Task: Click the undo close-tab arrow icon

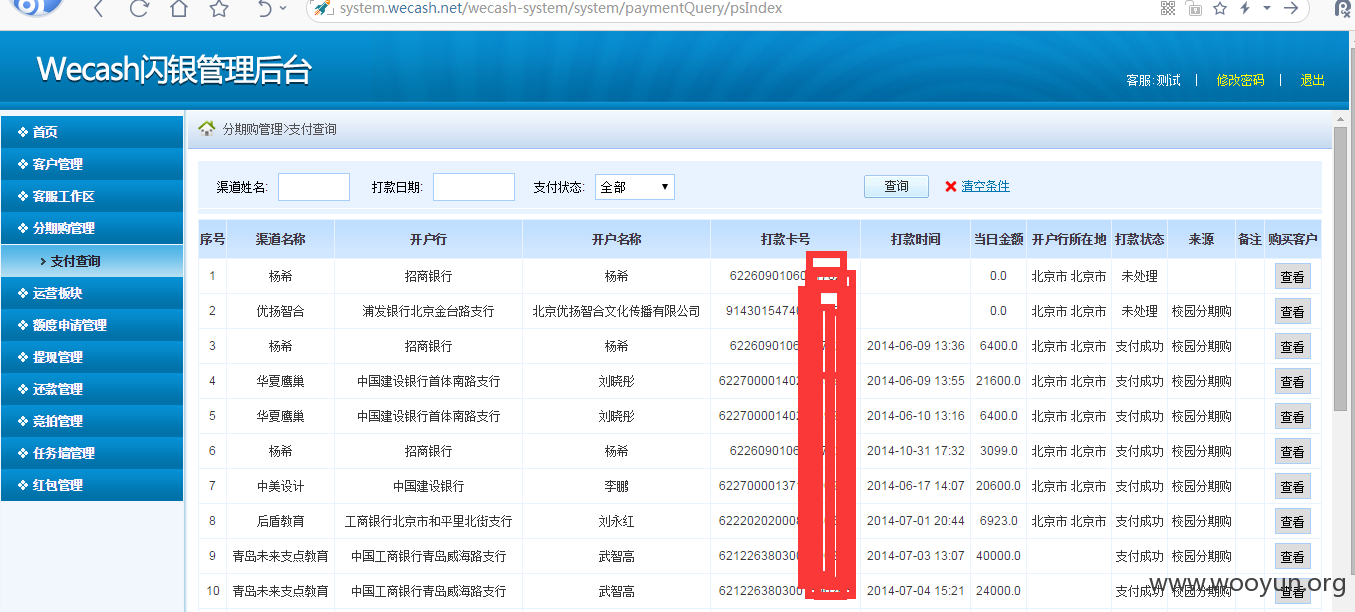Action: click(x=265, y=9)
